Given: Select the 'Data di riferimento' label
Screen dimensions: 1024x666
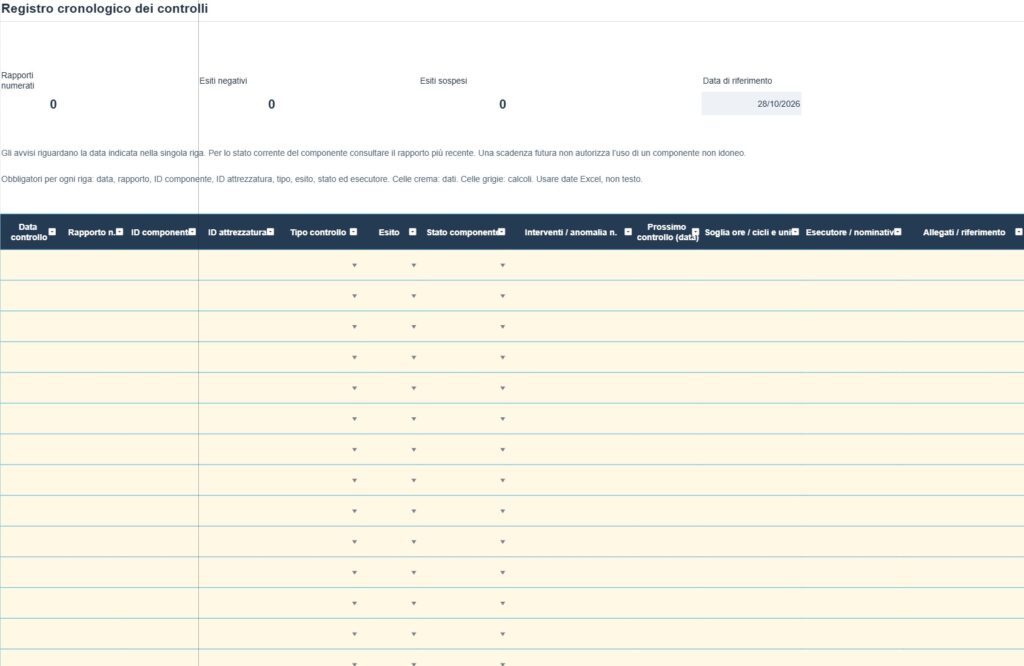Looking at the screenshot, I should (x=737, y=81).
